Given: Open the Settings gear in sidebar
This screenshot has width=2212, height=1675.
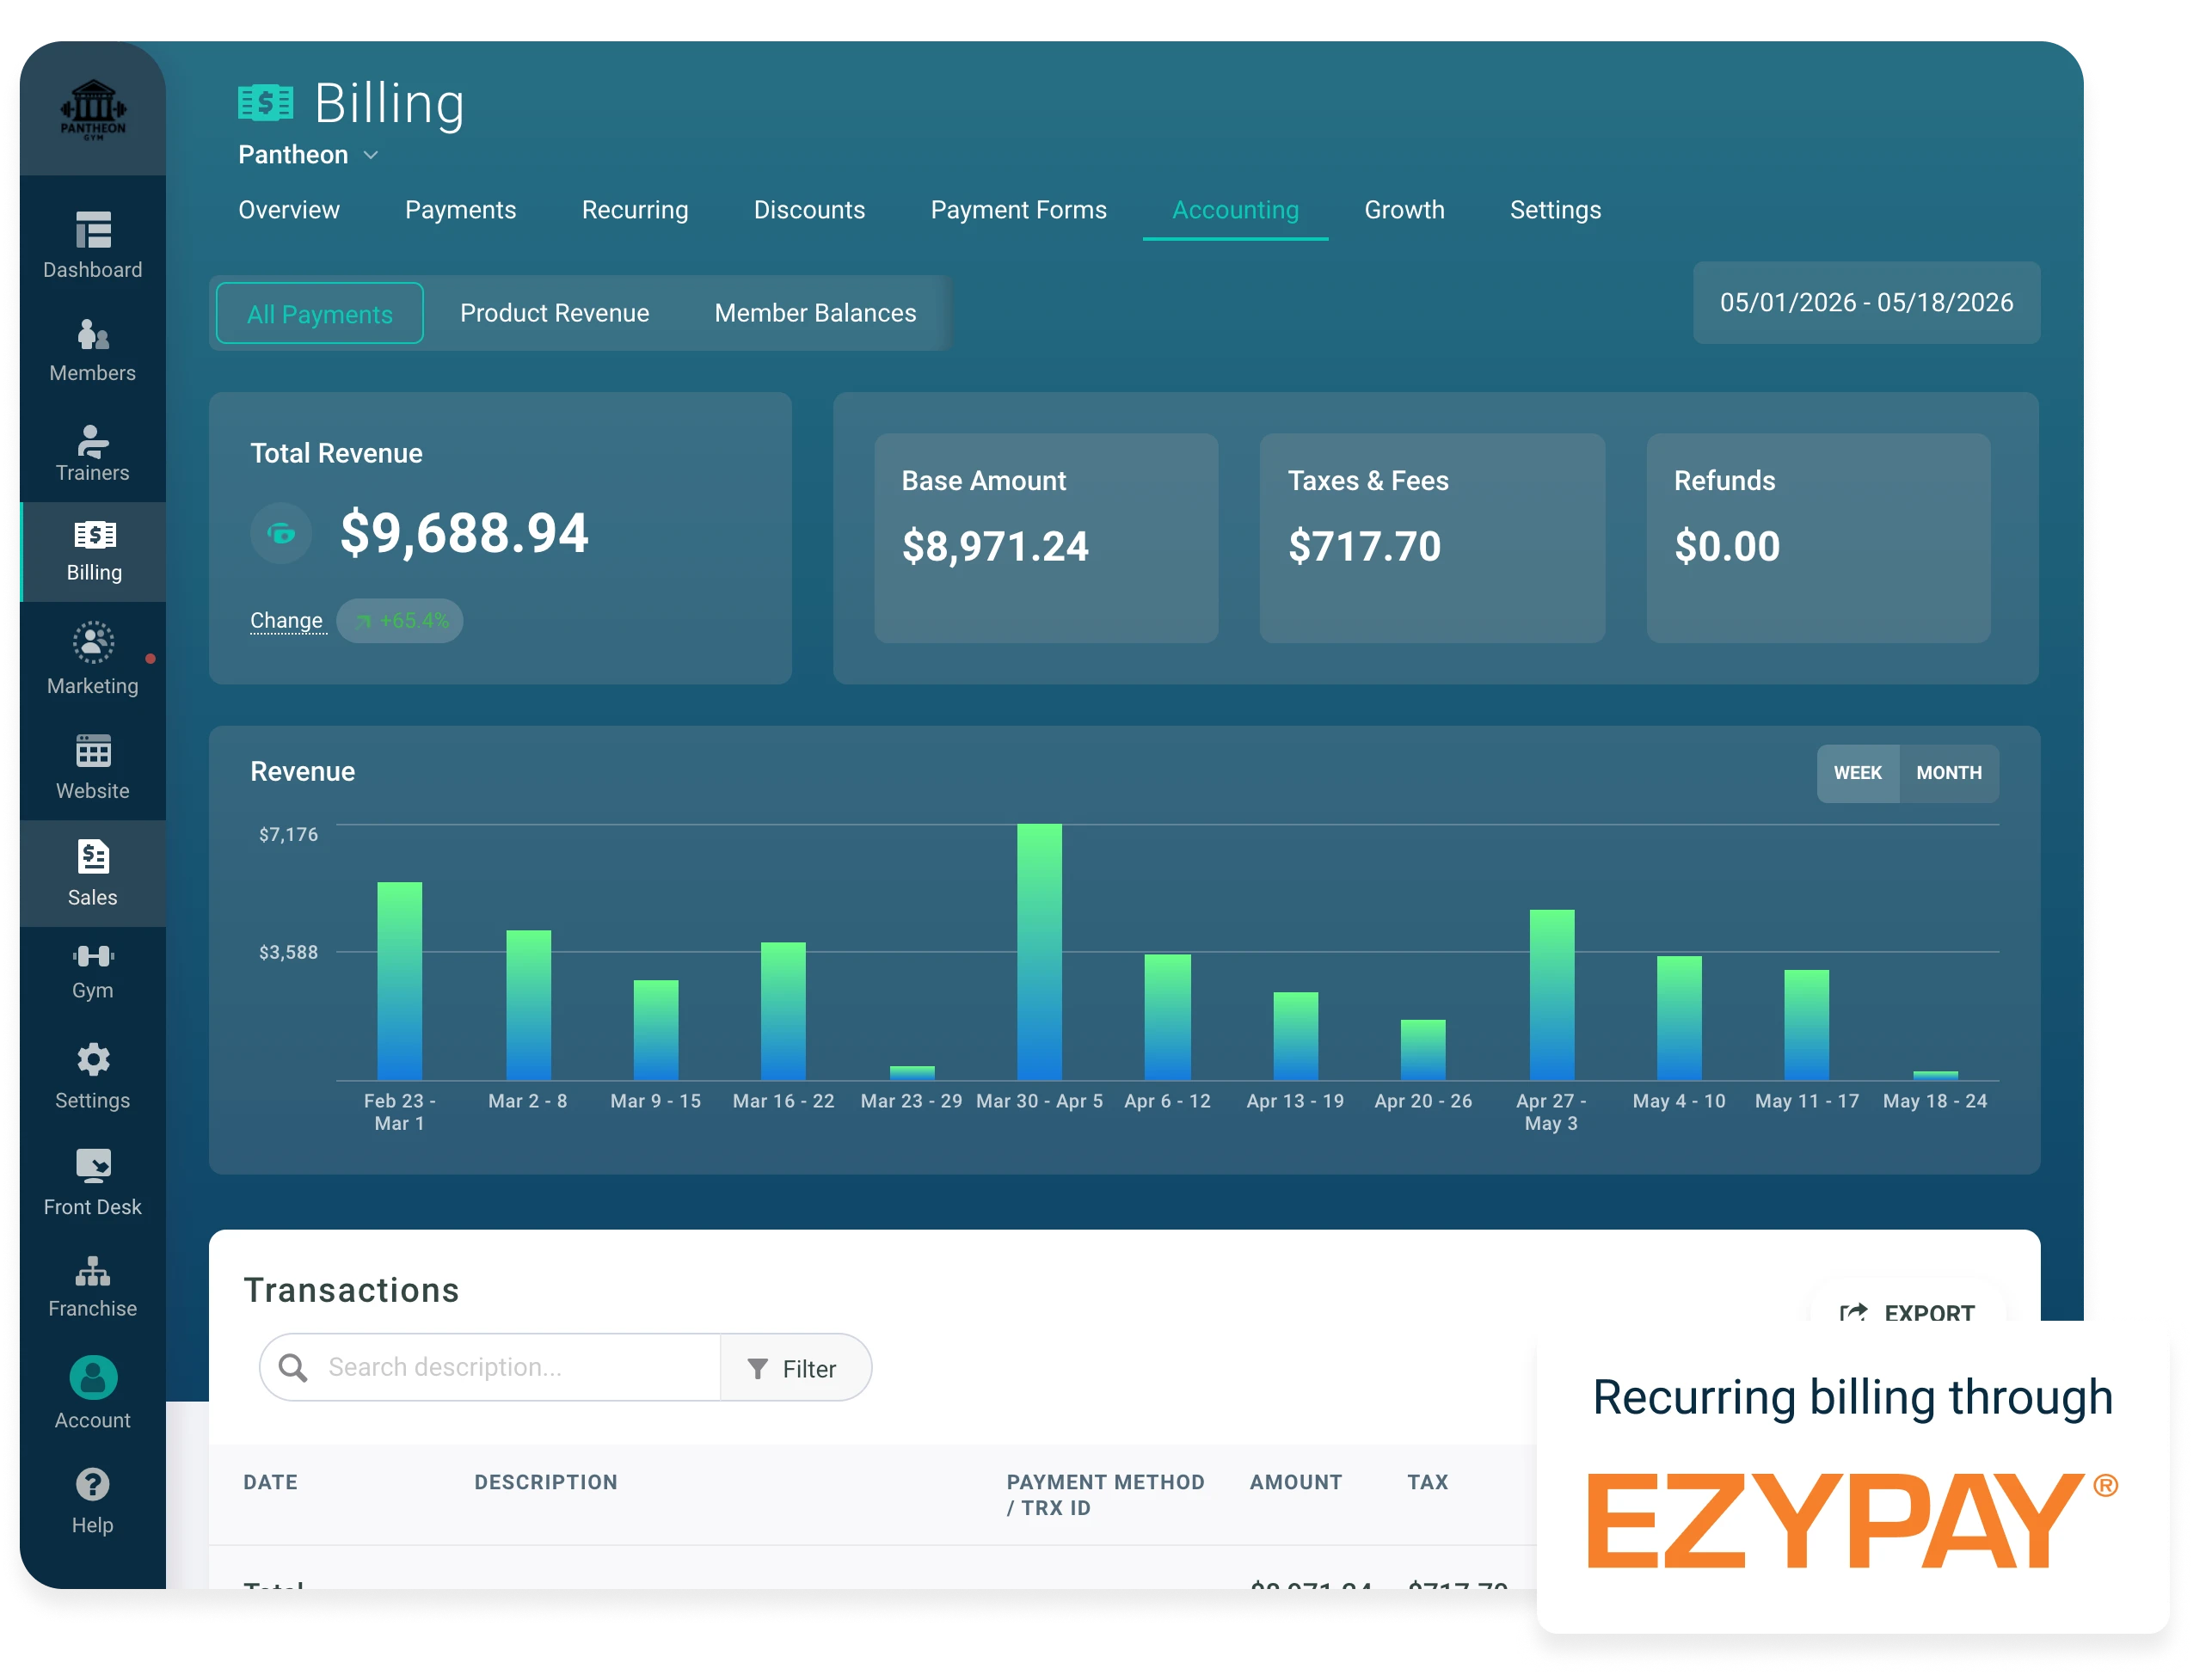Looking at the screenshot, I should pos(93,1061).
